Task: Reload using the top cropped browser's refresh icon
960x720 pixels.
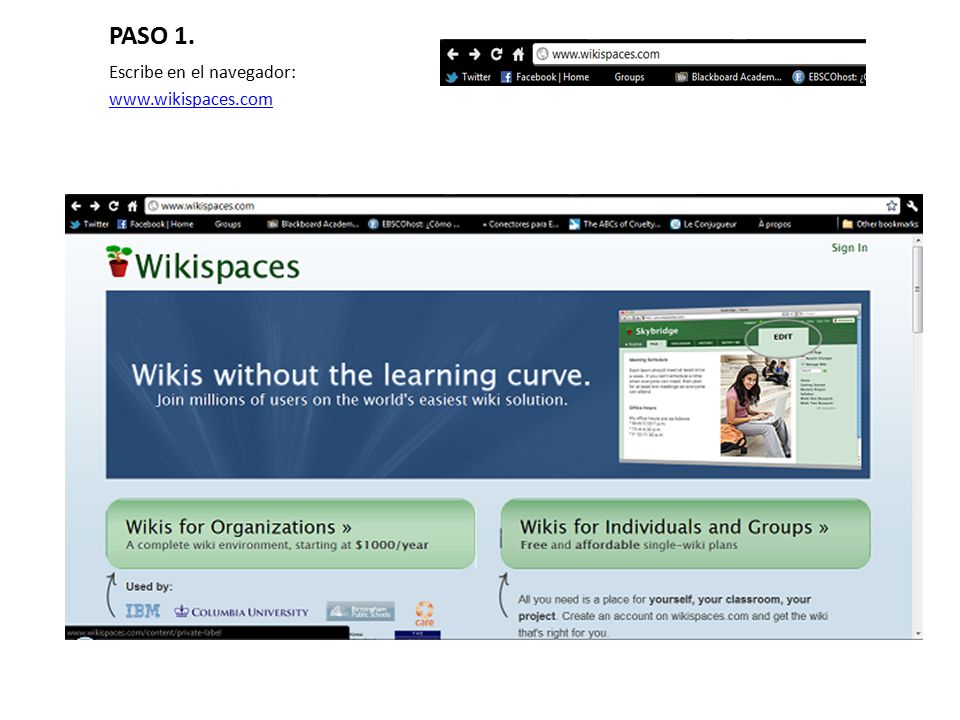Action: 497,54
